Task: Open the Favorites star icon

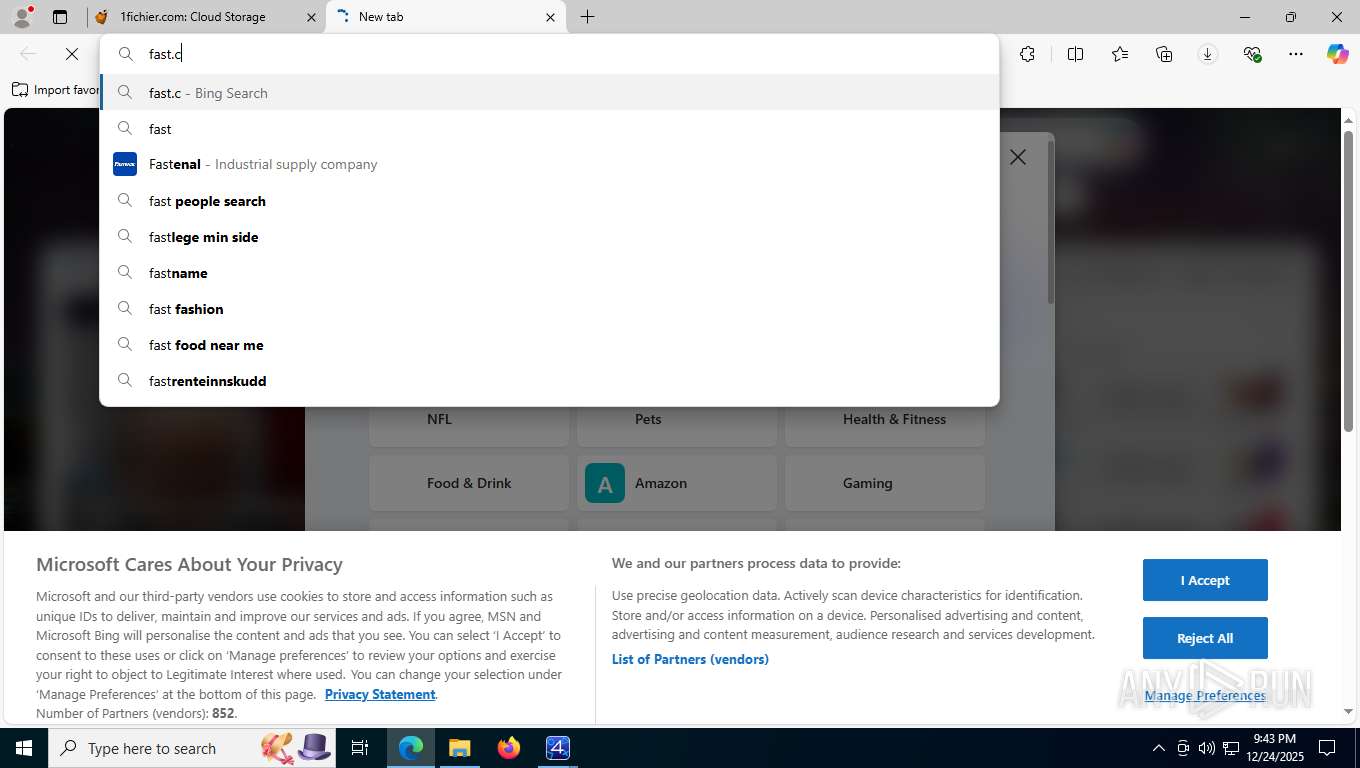Action: click(x=1120, y=54)
